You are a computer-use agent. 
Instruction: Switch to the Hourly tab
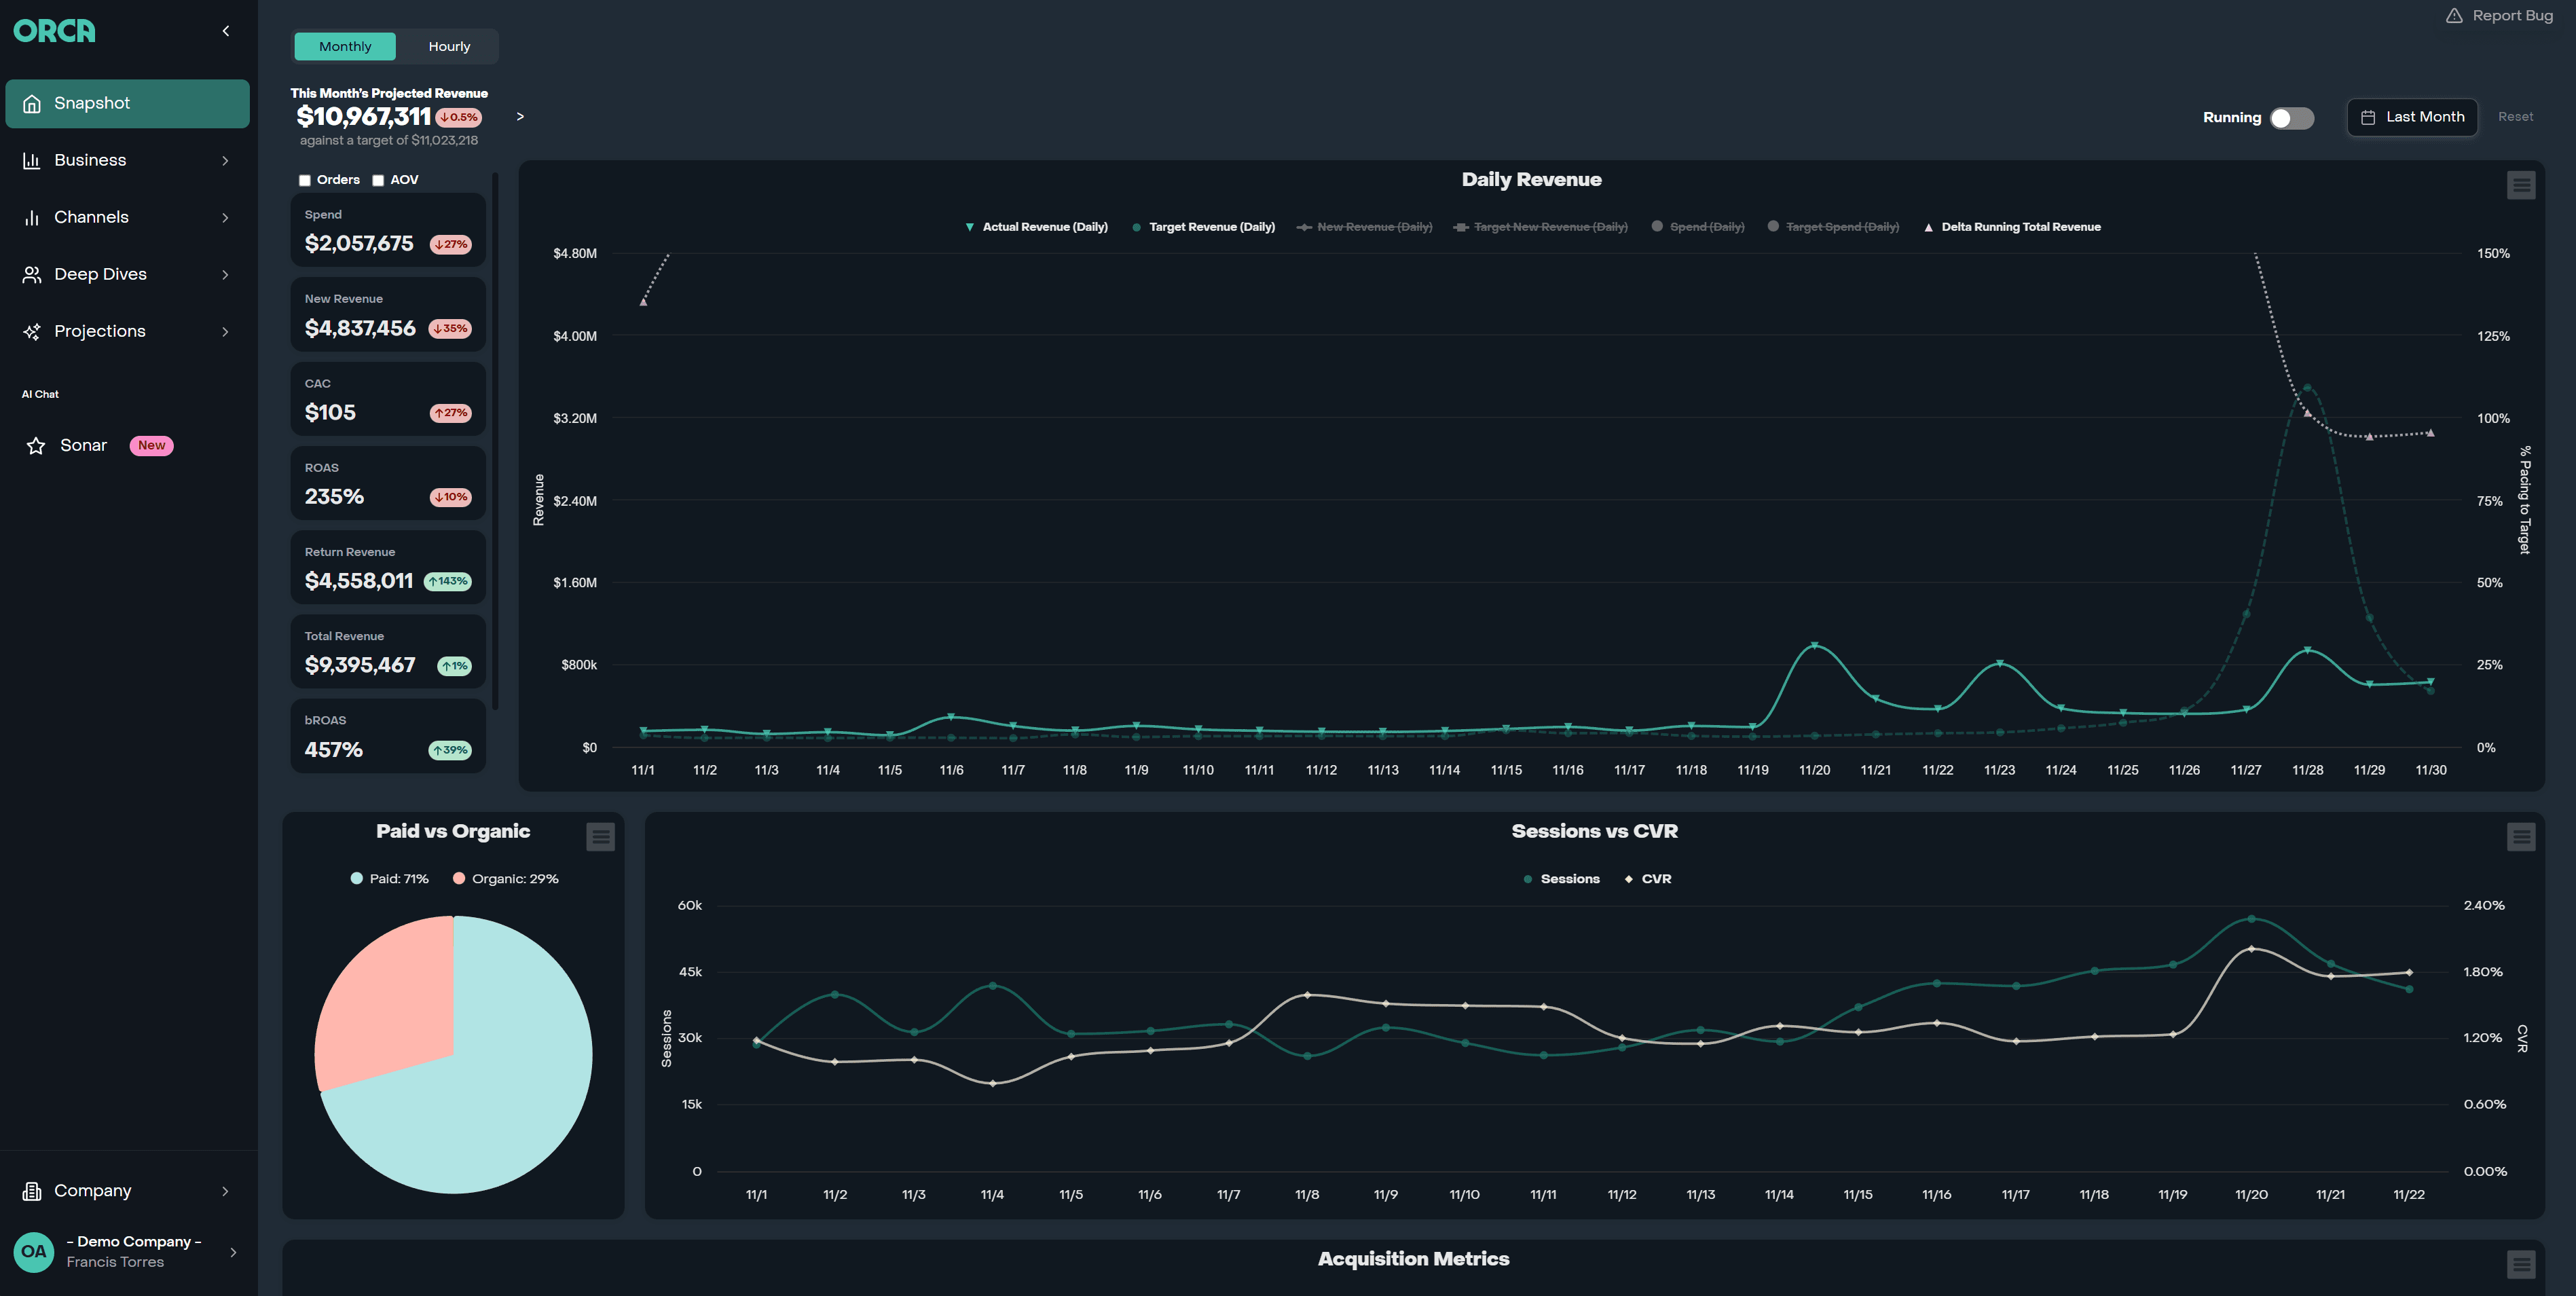[449, 46]
